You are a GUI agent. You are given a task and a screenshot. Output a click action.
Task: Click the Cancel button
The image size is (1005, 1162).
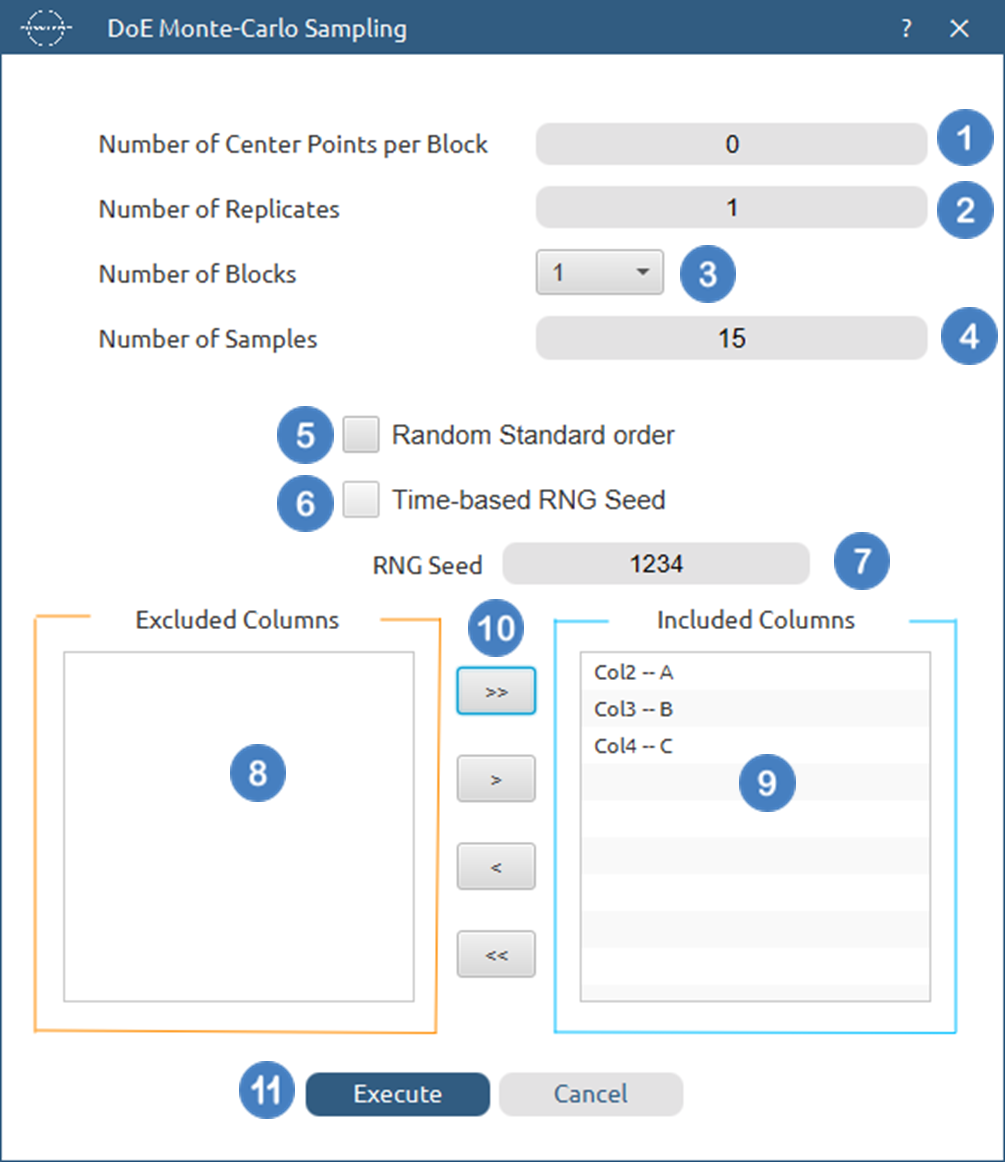(590, 1094)
